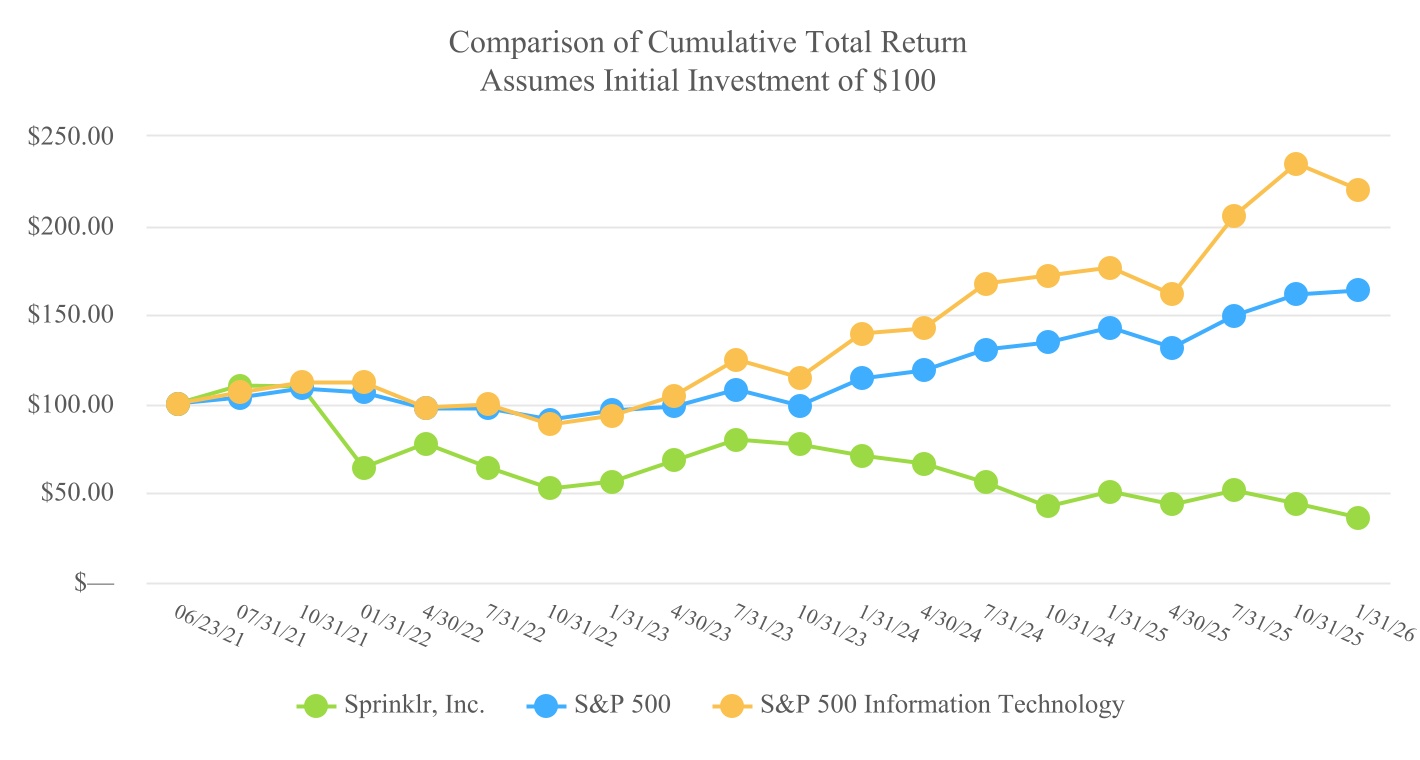
Task: Select the Sprinklr data point at 01/31/22
Action: tap(364, 468)
